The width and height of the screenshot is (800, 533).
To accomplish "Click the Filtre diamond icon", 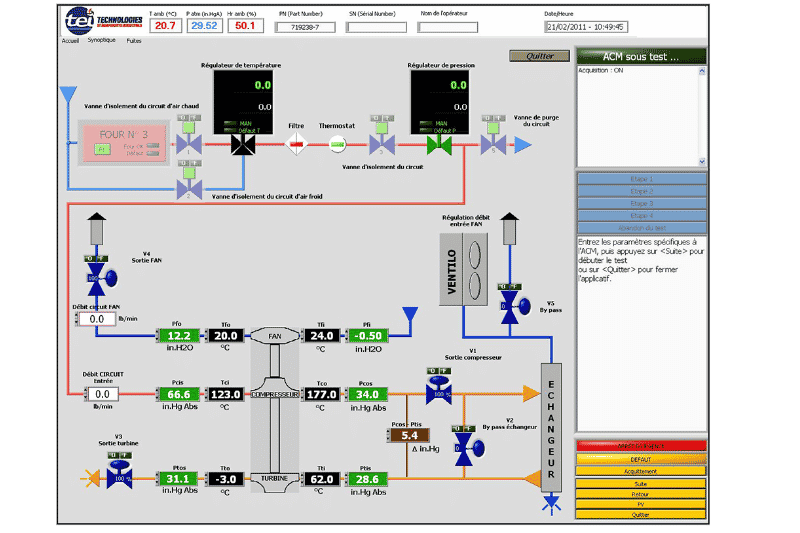I will click(x=296, y=146).
